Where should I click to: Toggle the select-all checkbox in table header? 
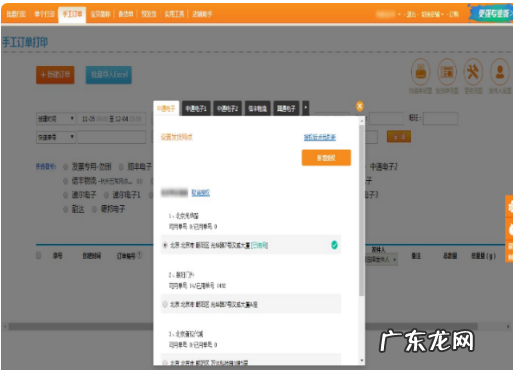[x=39, y=255]
